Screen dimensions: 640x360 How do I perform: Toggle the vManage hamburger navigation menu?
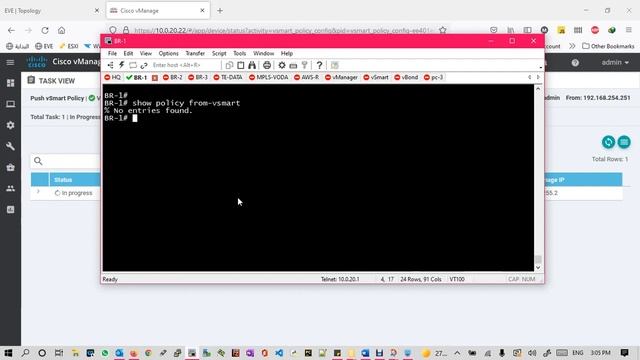tap(10, 62)
